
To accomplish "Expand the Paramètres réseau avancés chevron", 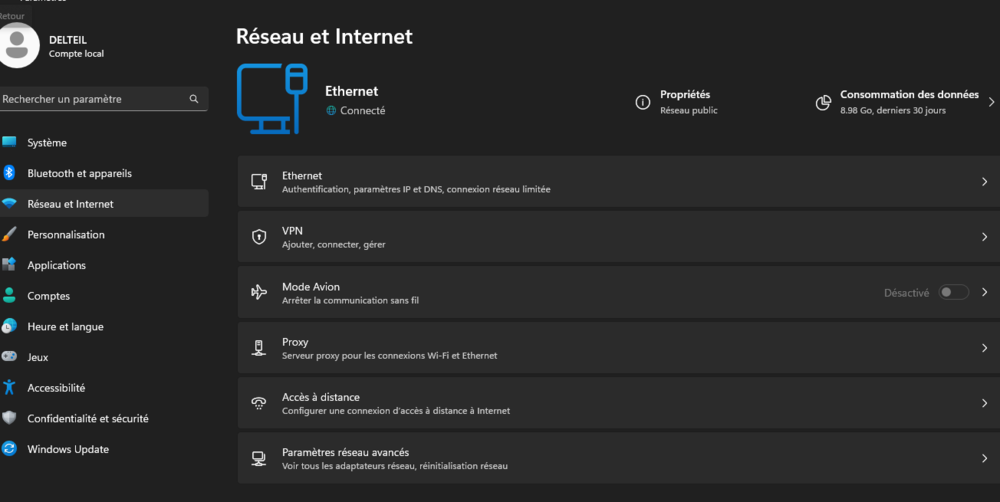I will 984,458.
